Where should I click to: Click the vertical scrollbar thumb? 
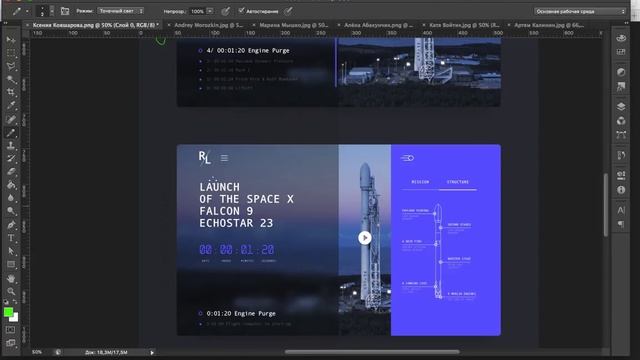click(606, 204)
